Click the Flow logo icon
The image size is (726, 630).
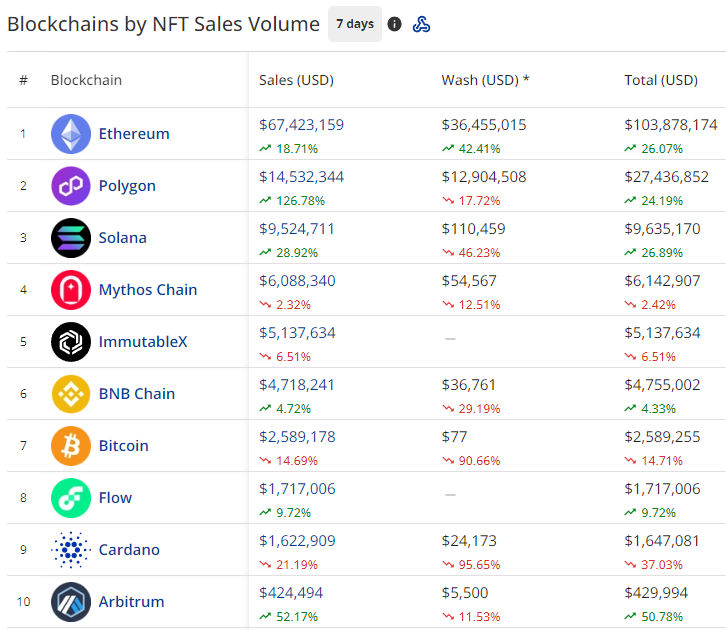(x=71, y=498)
